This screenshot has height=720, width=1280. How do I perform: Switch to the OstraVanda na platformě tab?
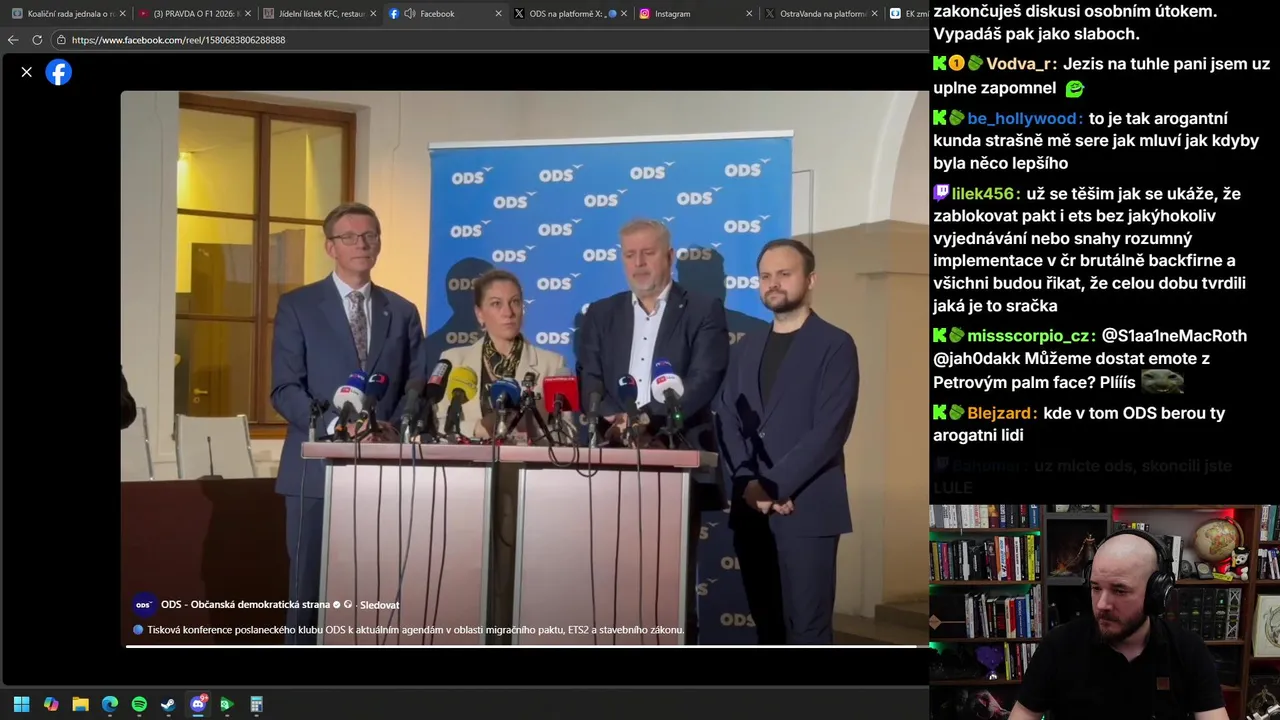coord(820,14)
